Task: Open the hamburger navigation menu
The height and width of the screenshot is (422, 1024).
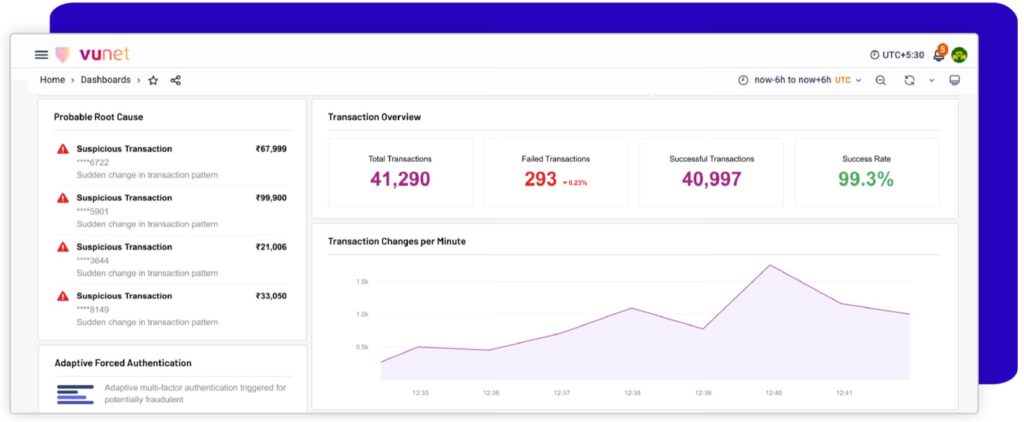Action: (41, 55)
